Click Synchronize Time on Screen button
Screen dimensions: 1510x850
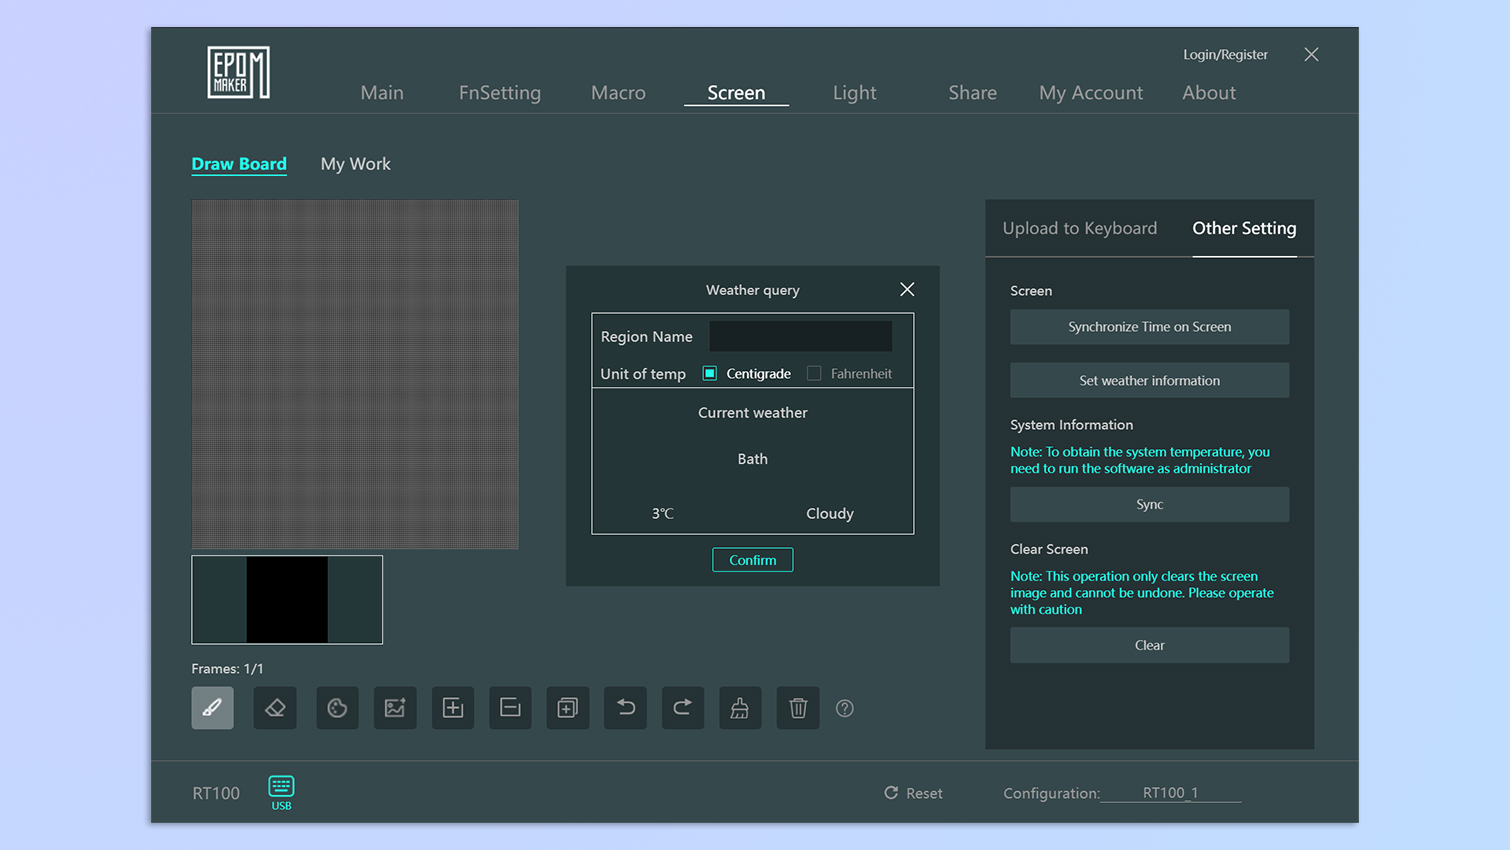click(1149, 327)
